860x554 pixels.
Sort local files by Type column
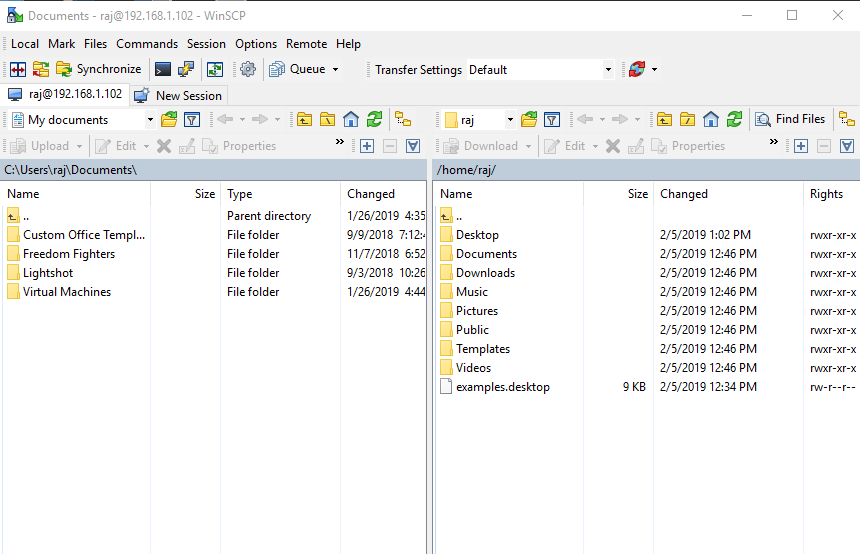(x=280, y=194)
